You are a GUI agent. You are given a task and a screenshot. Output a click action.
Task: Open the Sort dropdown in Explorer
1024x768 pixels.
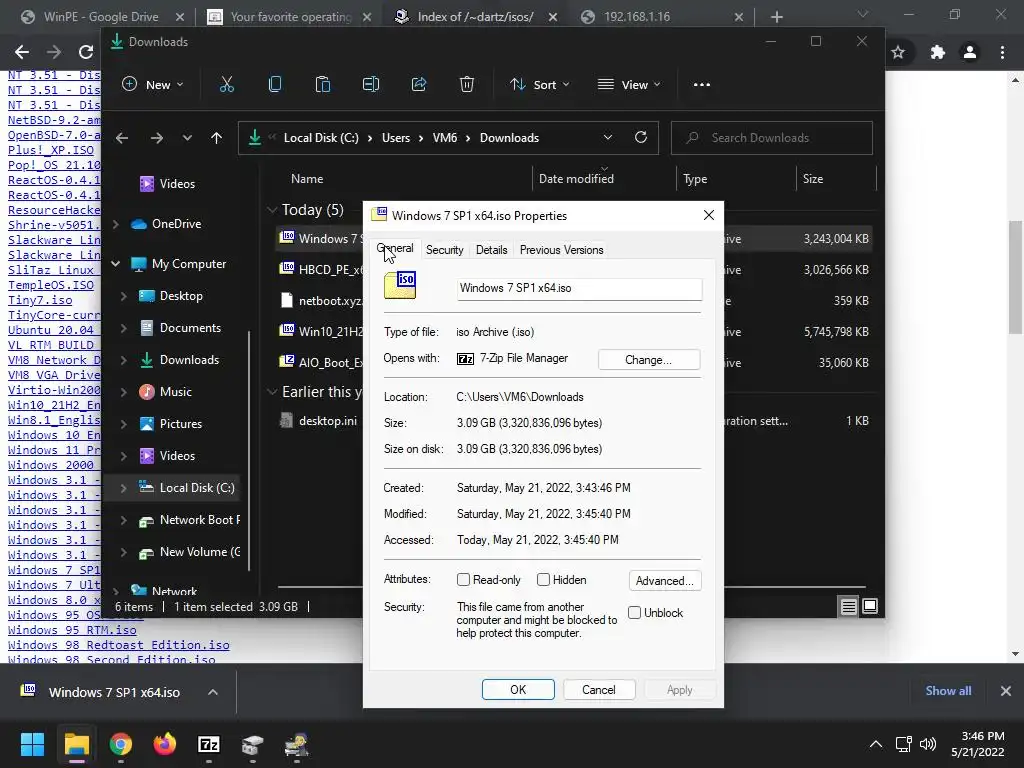point(539,84)
